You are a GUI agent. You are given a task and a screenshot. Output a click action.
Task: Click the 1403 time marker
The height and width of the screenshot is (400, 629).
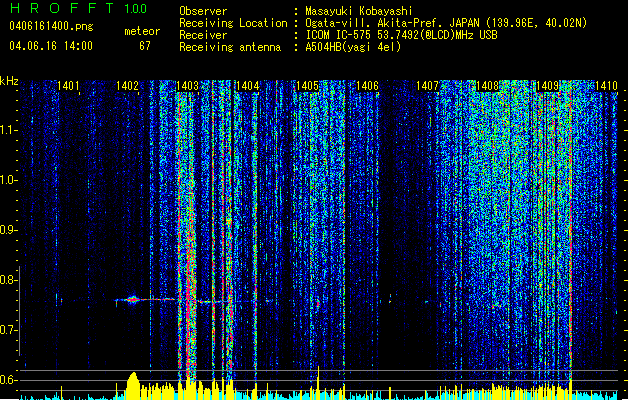click(x=187, y=86)
